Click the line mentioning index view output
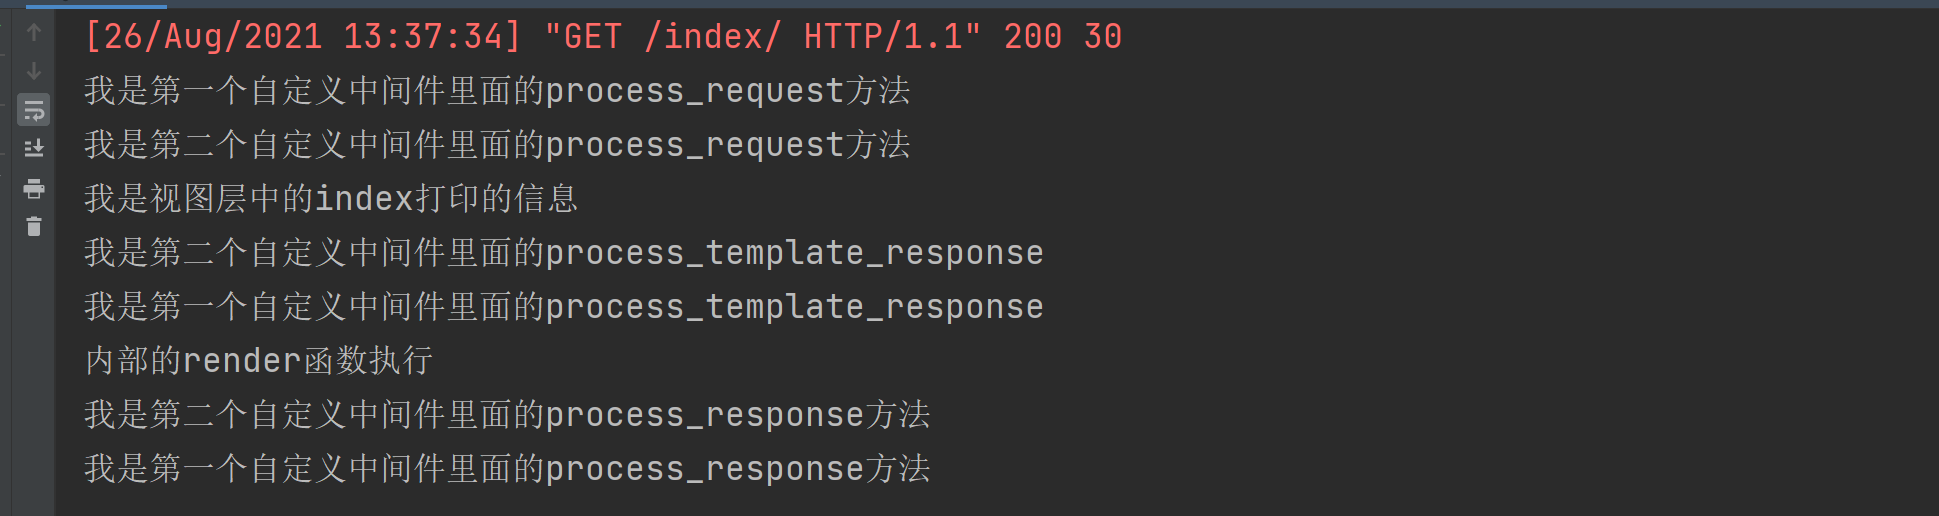Image resolution: width=1939 pixels, height=516 pixels. 331,199
